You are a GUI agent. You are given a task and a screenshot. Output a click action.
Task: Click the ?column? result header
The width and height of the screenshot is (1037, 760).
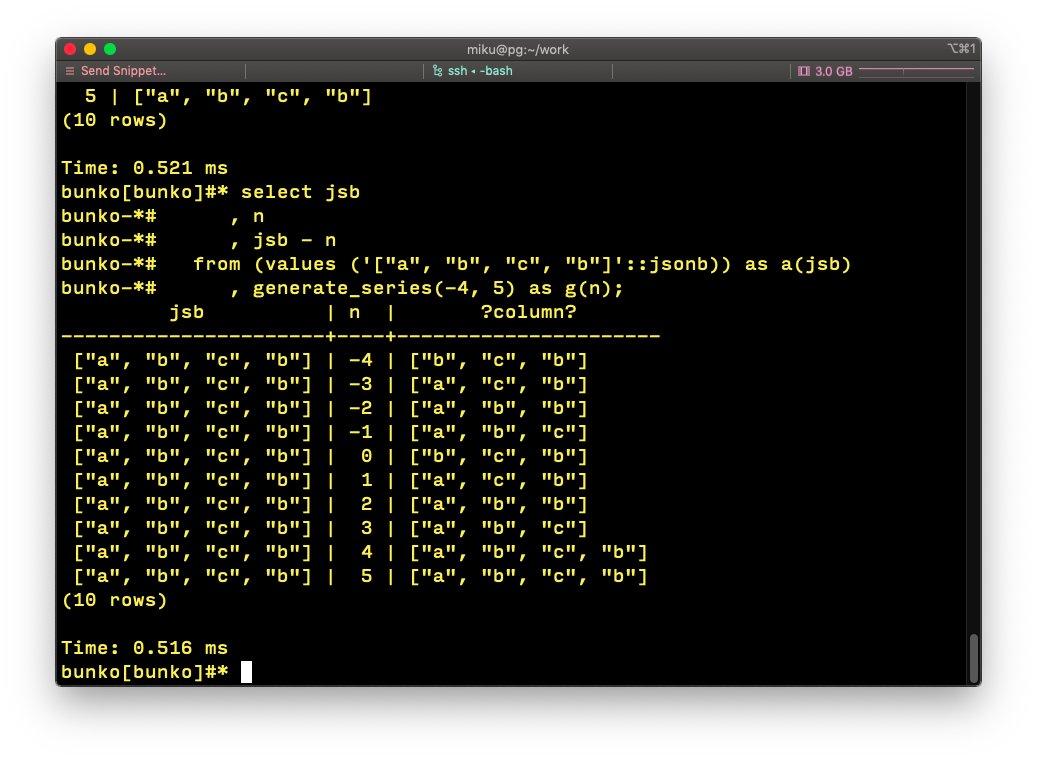(528, 312)
